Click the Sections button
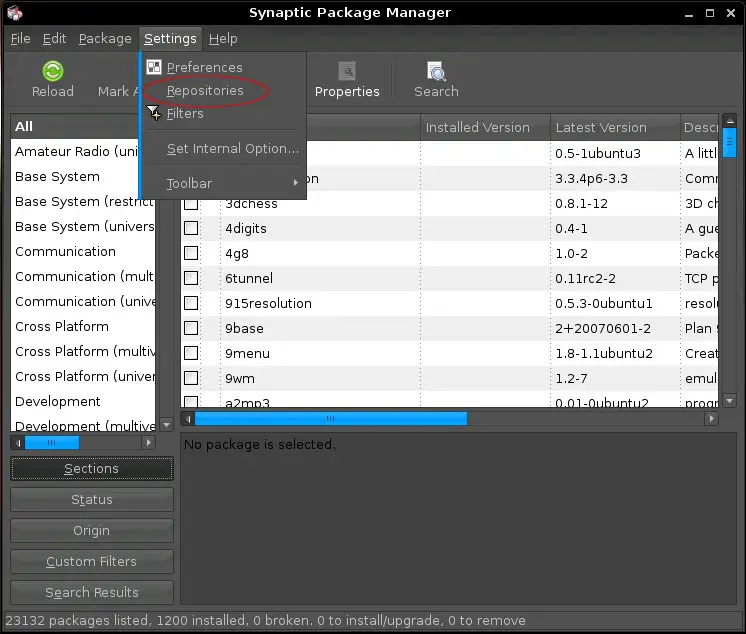This screenshot has width=746, height=634. pos(92,469)
